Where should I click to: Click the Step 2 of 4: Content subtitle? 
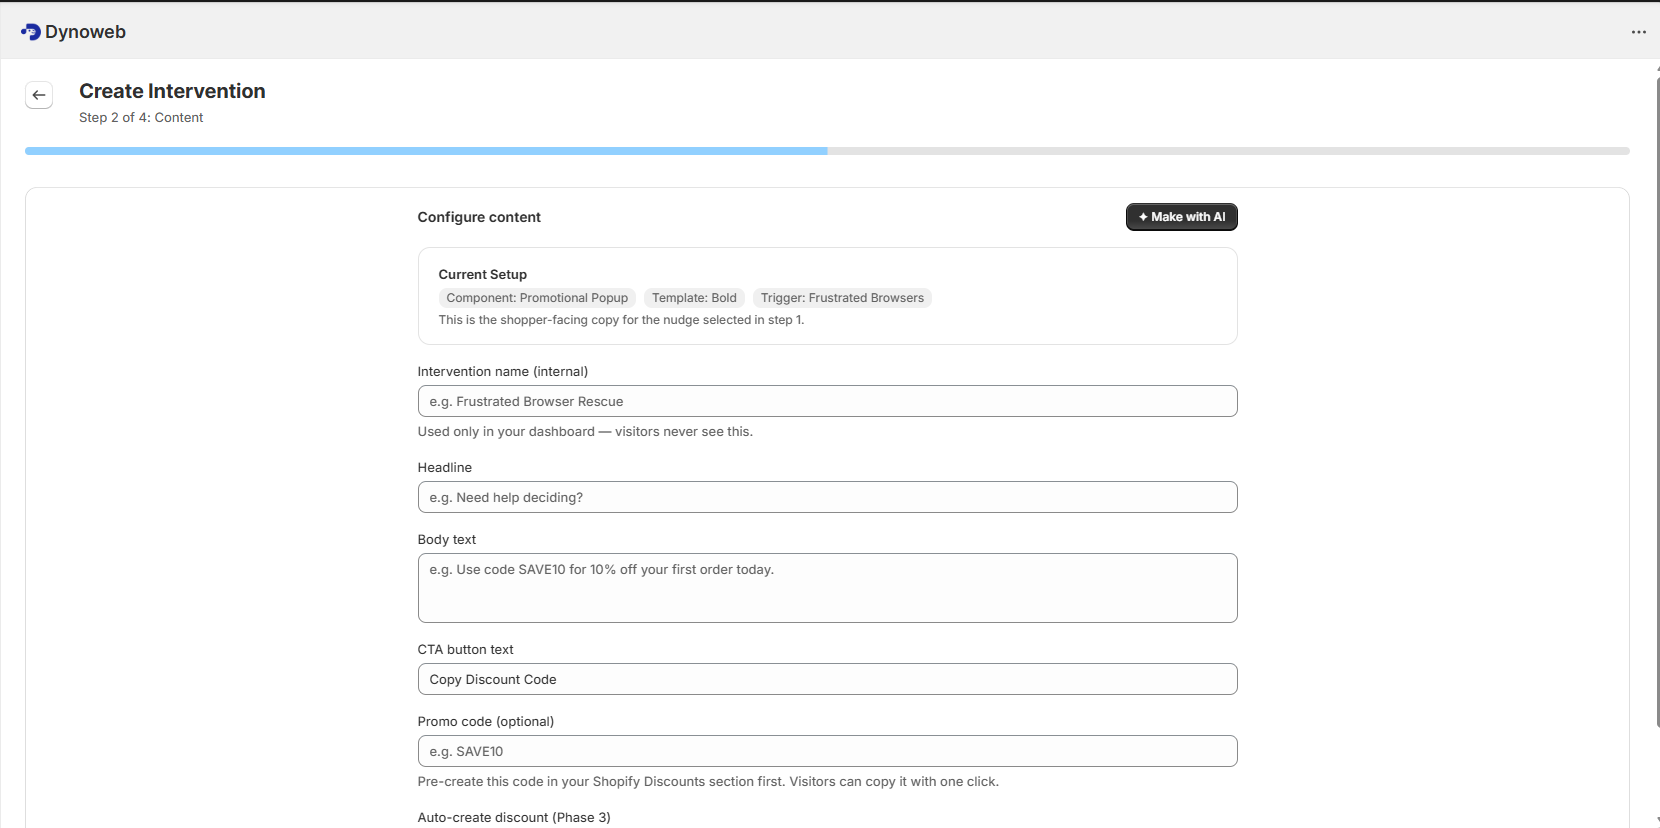point(141,117)
